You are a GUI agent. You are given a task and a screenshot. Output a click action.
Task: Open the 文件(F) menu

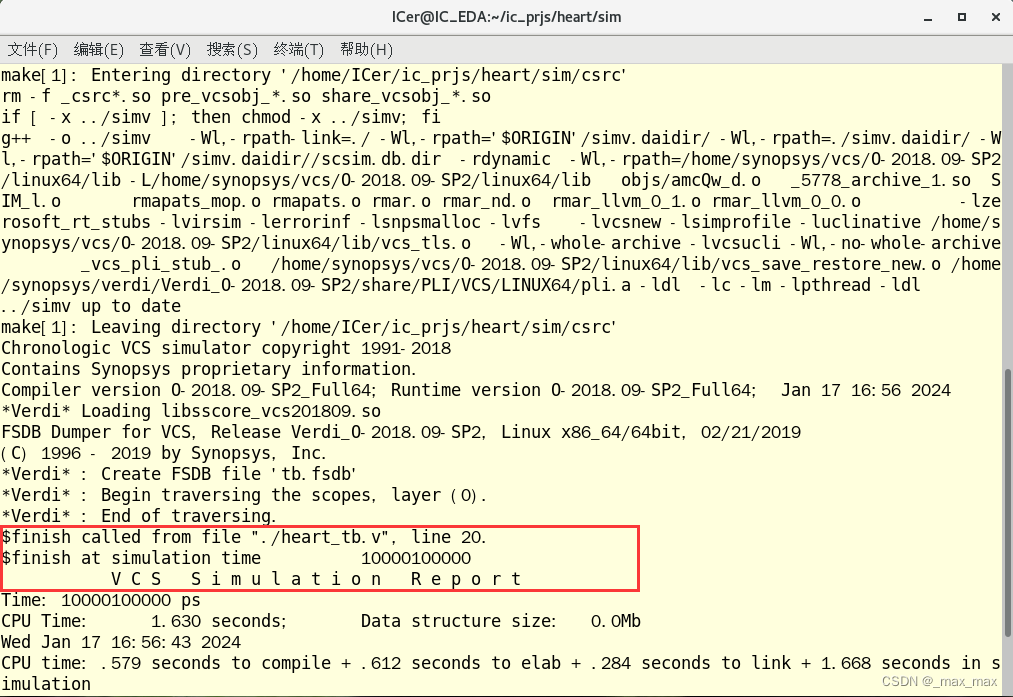point(32,50)
